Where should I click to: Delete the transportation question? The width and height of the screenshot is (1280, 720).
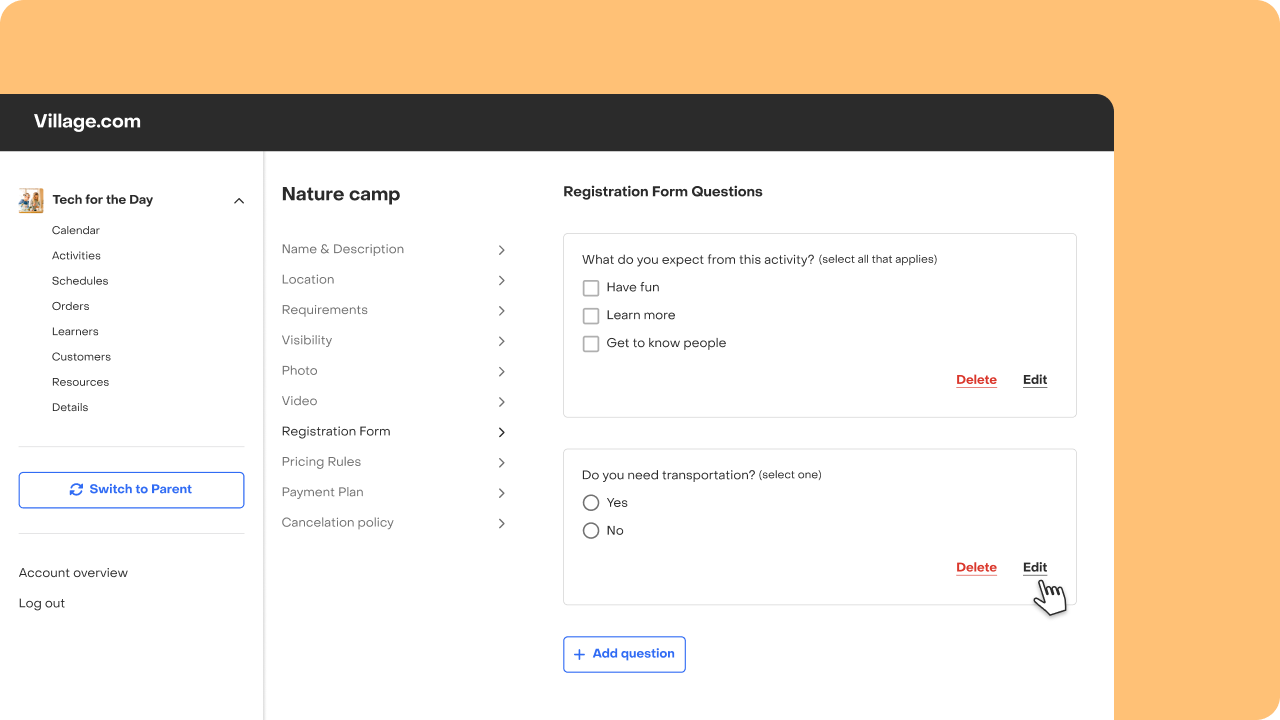coord(976,568)
